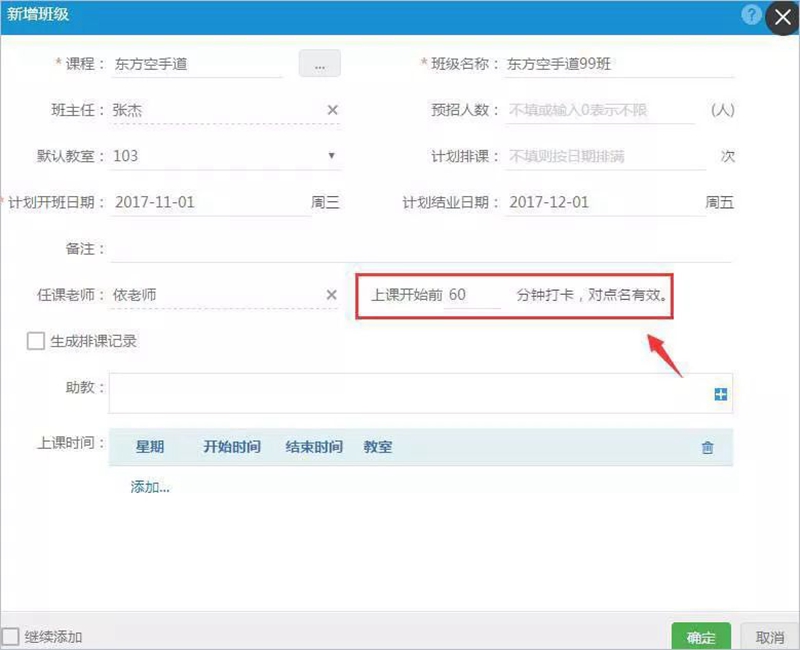Check the 继续添加 checkbox
Screen dimensions: 800x650
pos(10,637)
